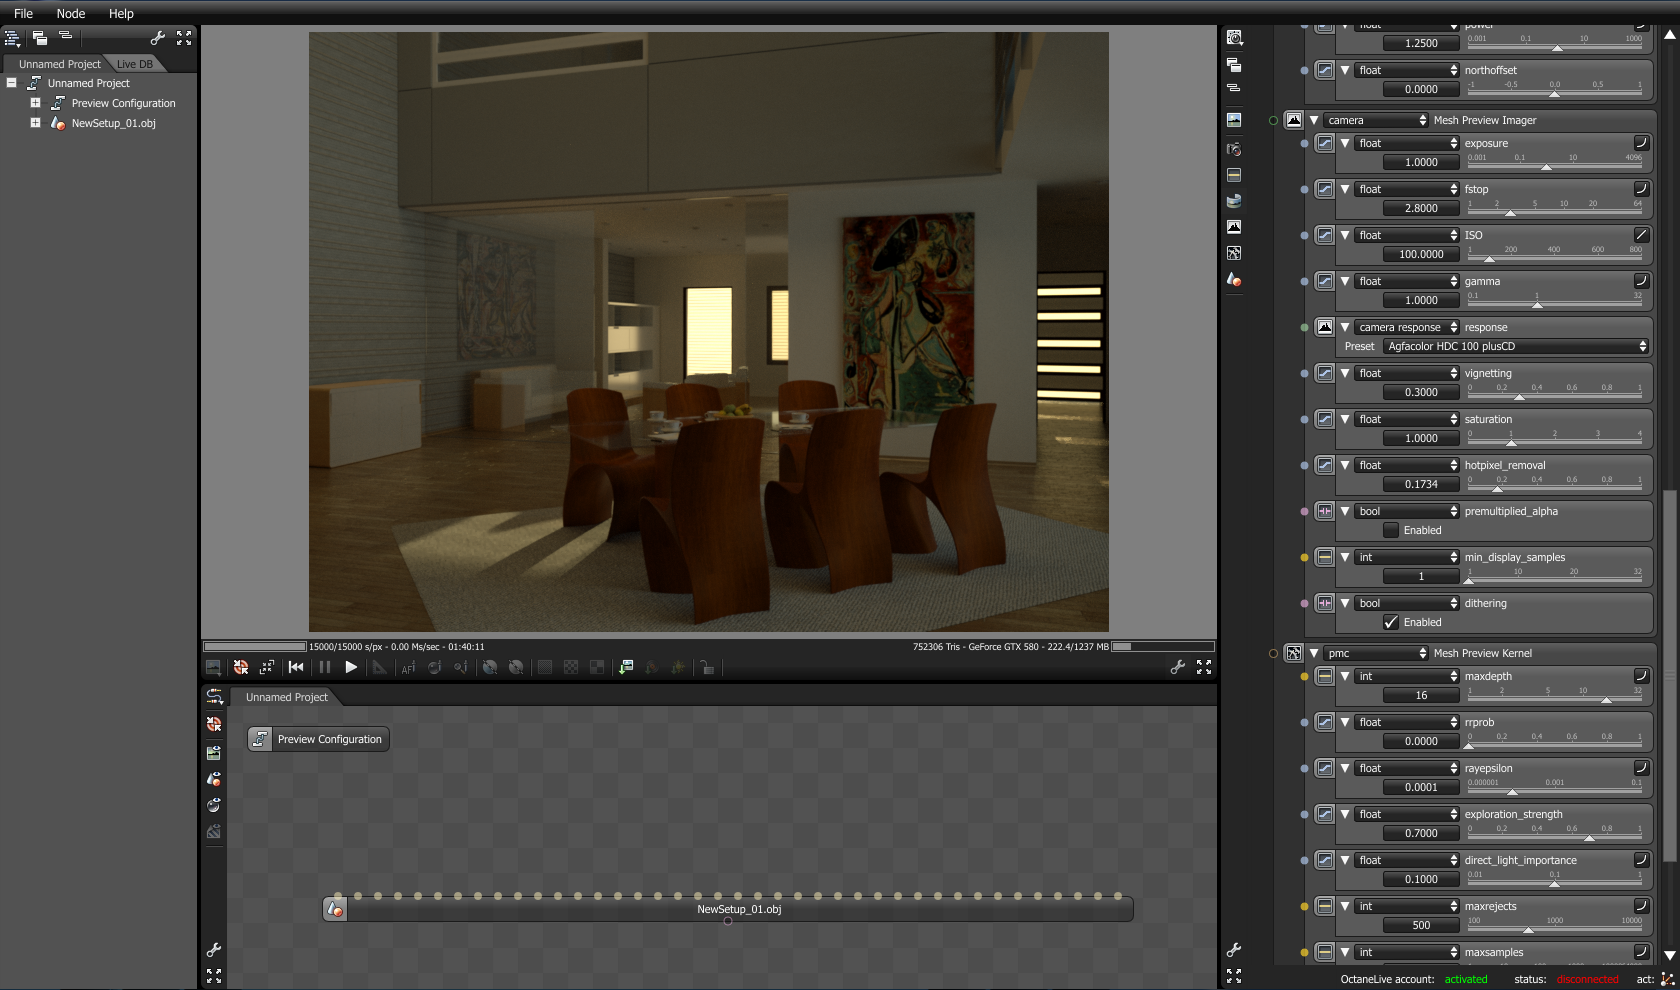This screenshot has height=990, width=1680.
Task: Click the play render button
Action: 351,667
